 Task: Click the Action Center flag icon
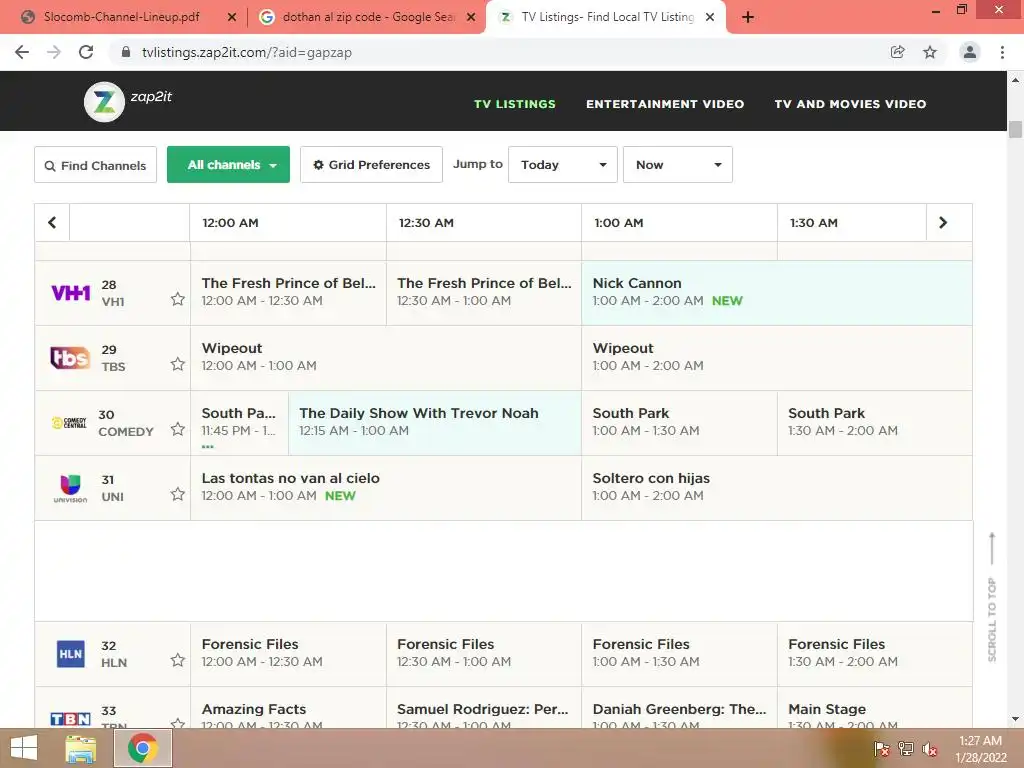(882, 749)
